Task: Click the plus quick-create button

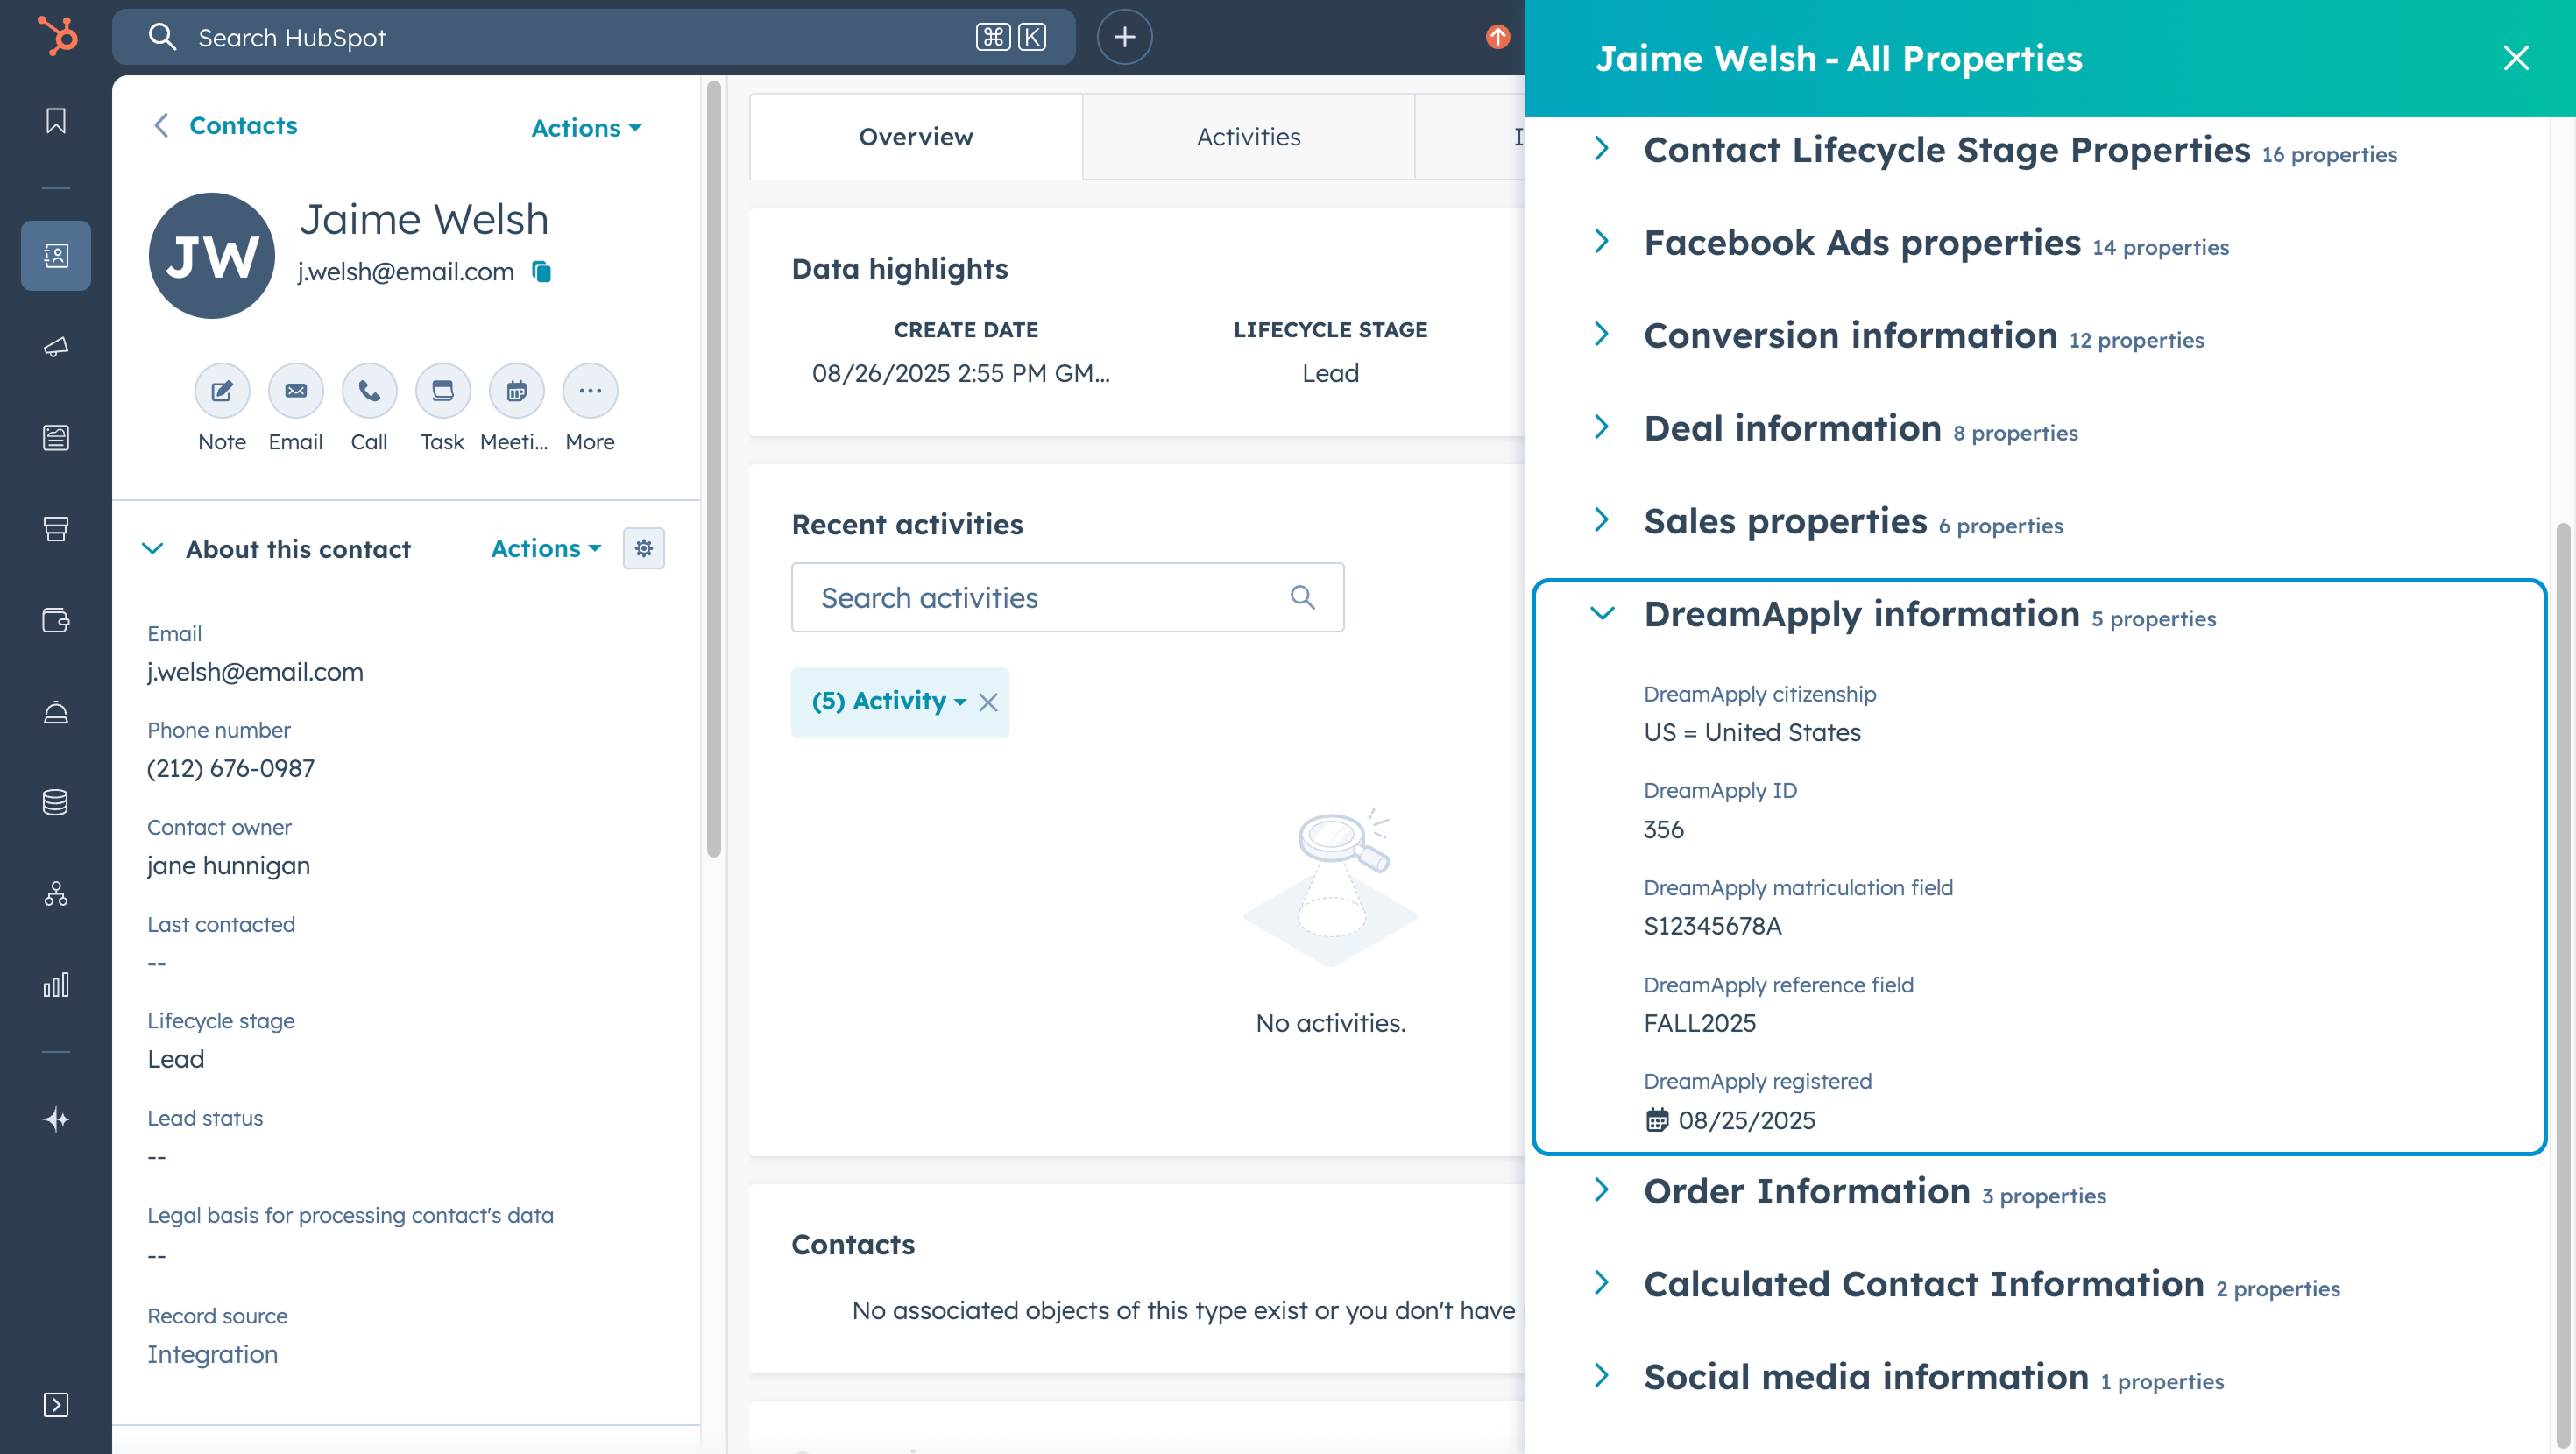Action: 1124,37
